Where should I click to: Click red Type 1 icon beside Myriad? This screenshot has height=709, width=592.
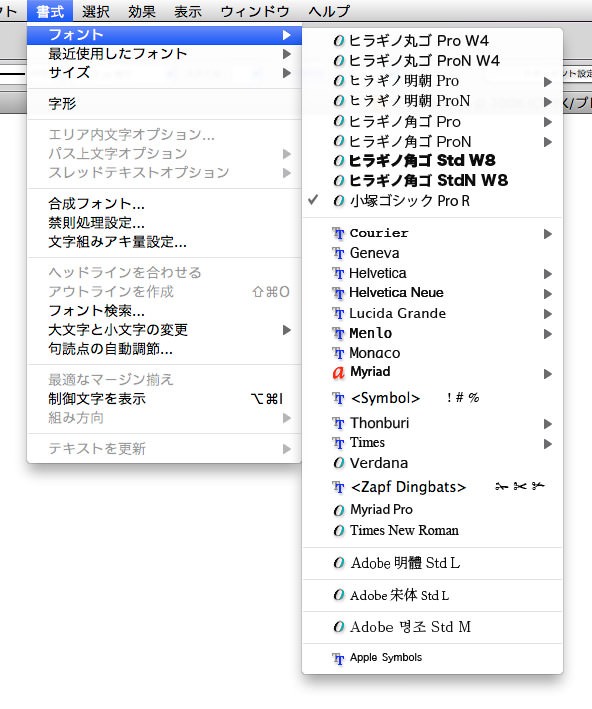point(338,373)
